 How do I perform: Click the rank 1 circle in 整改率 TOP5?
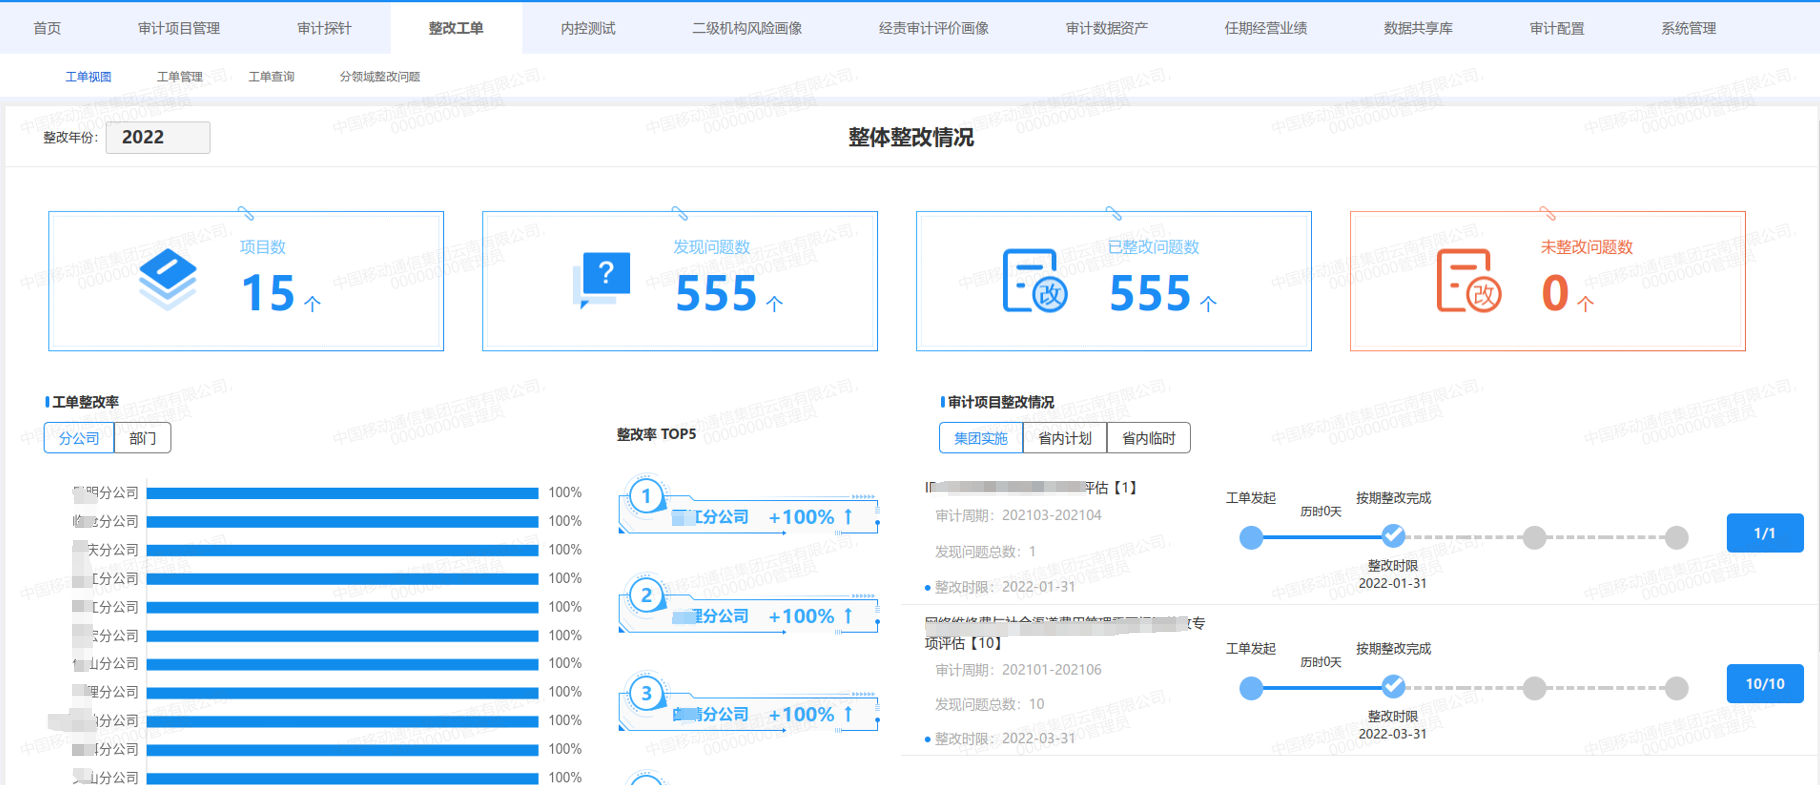coord(646,496)
